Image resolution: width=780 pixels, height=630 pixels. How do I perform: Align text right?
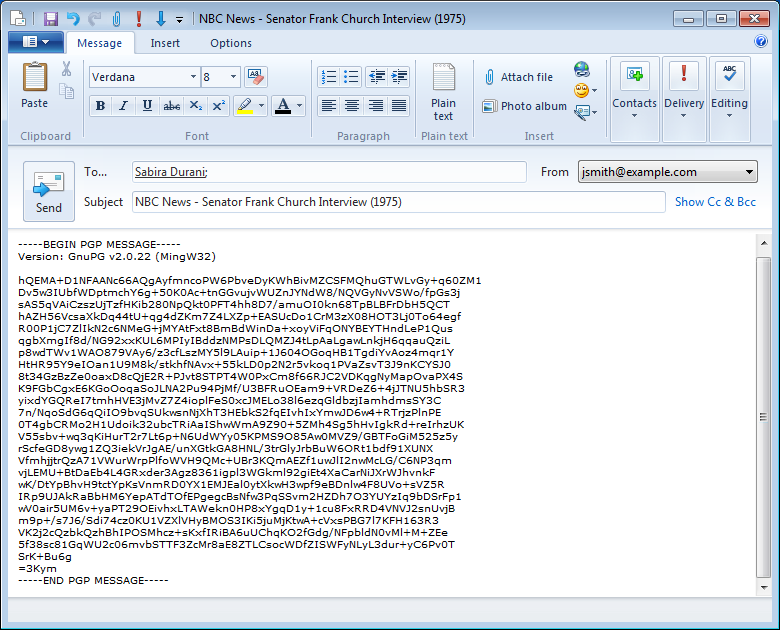376,105
